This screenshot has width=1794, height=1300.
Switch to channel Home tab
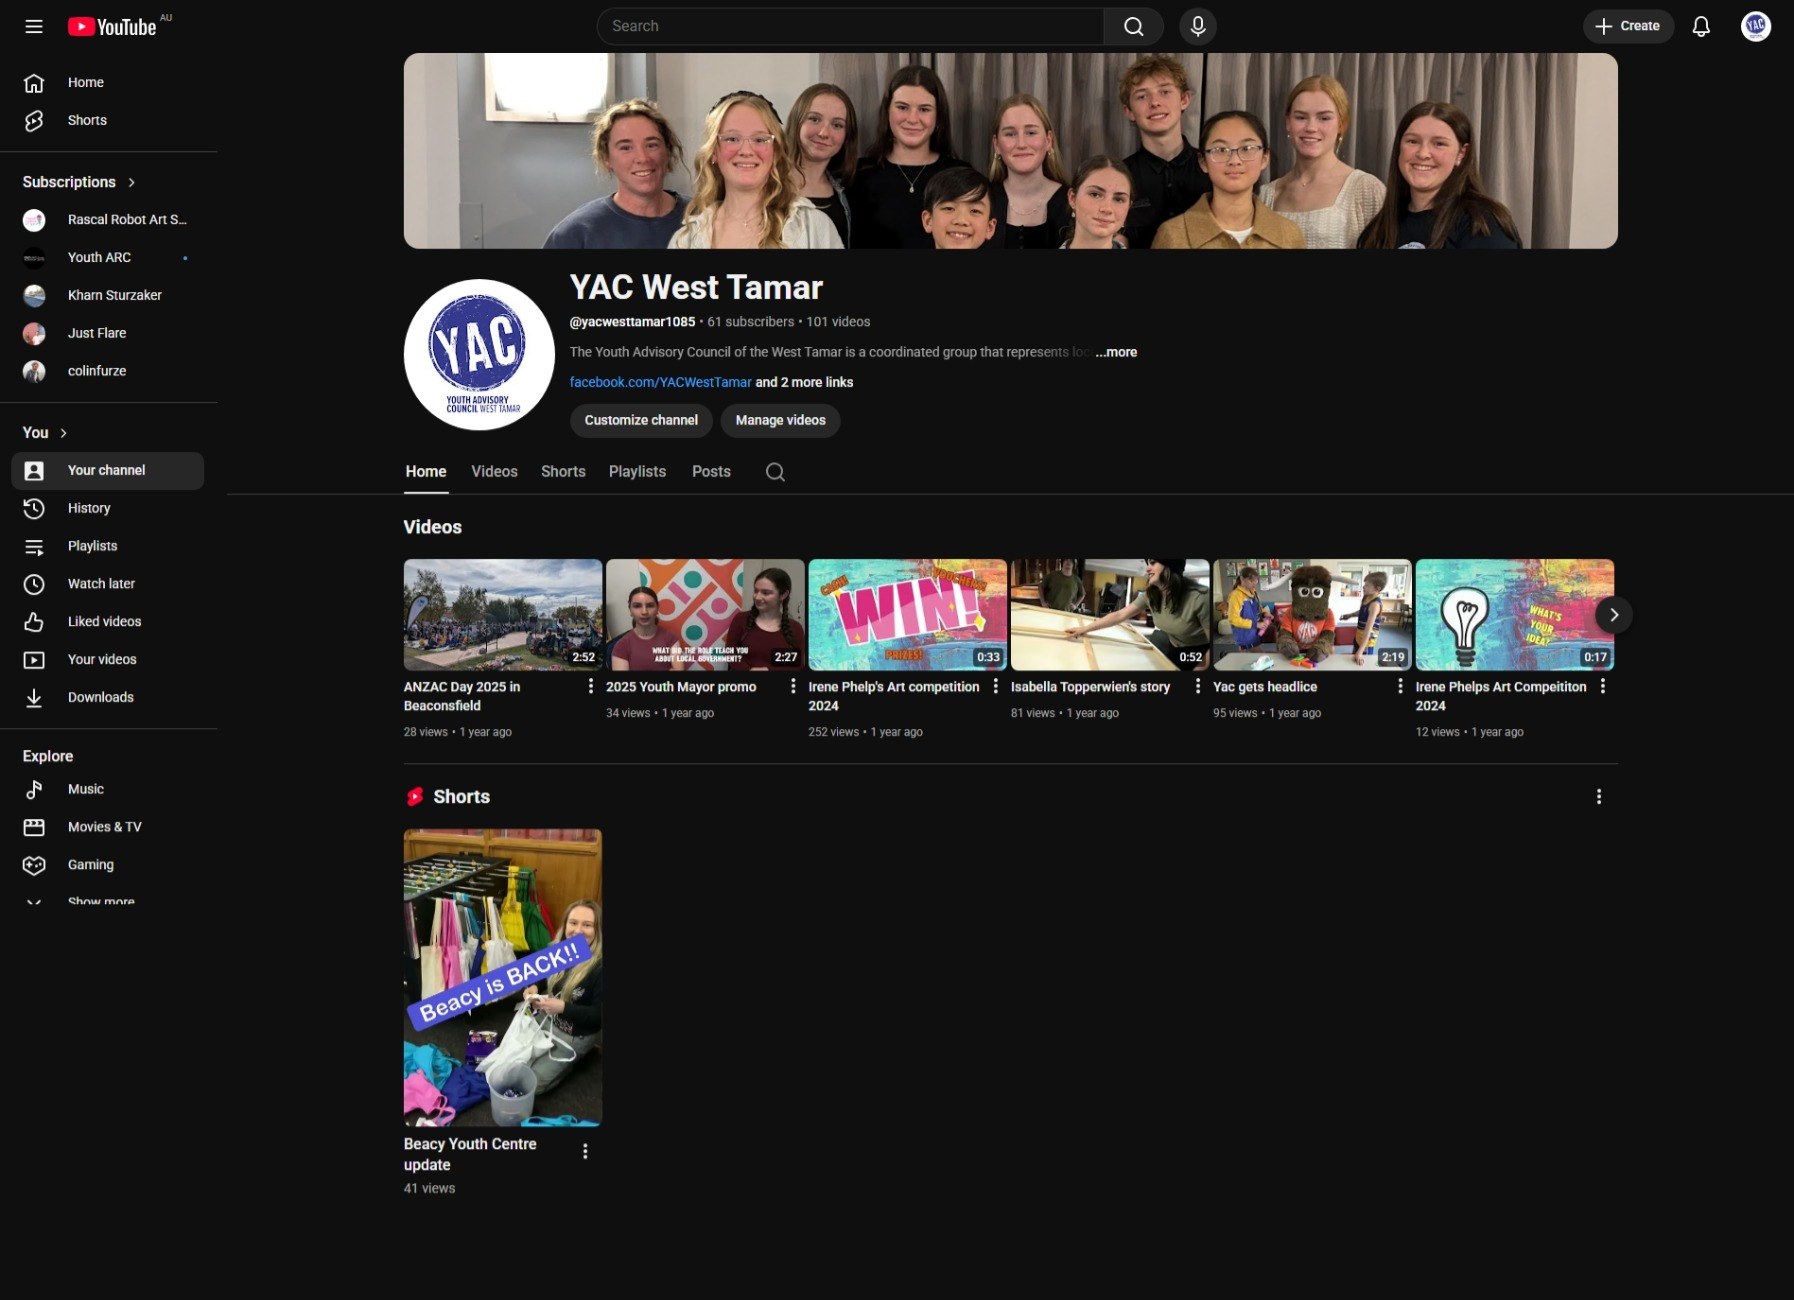click(426, 472)
